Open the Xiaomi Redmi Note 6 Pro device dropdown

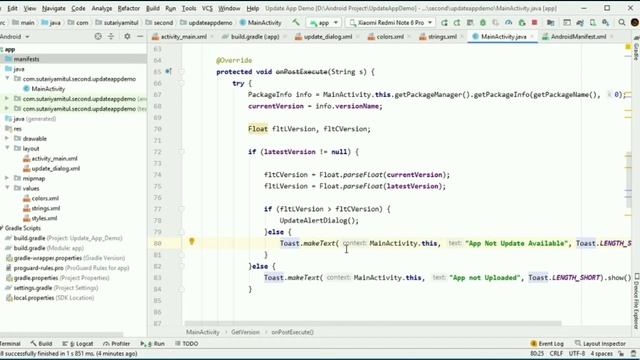pyautogui.click(x=391, y=23)
